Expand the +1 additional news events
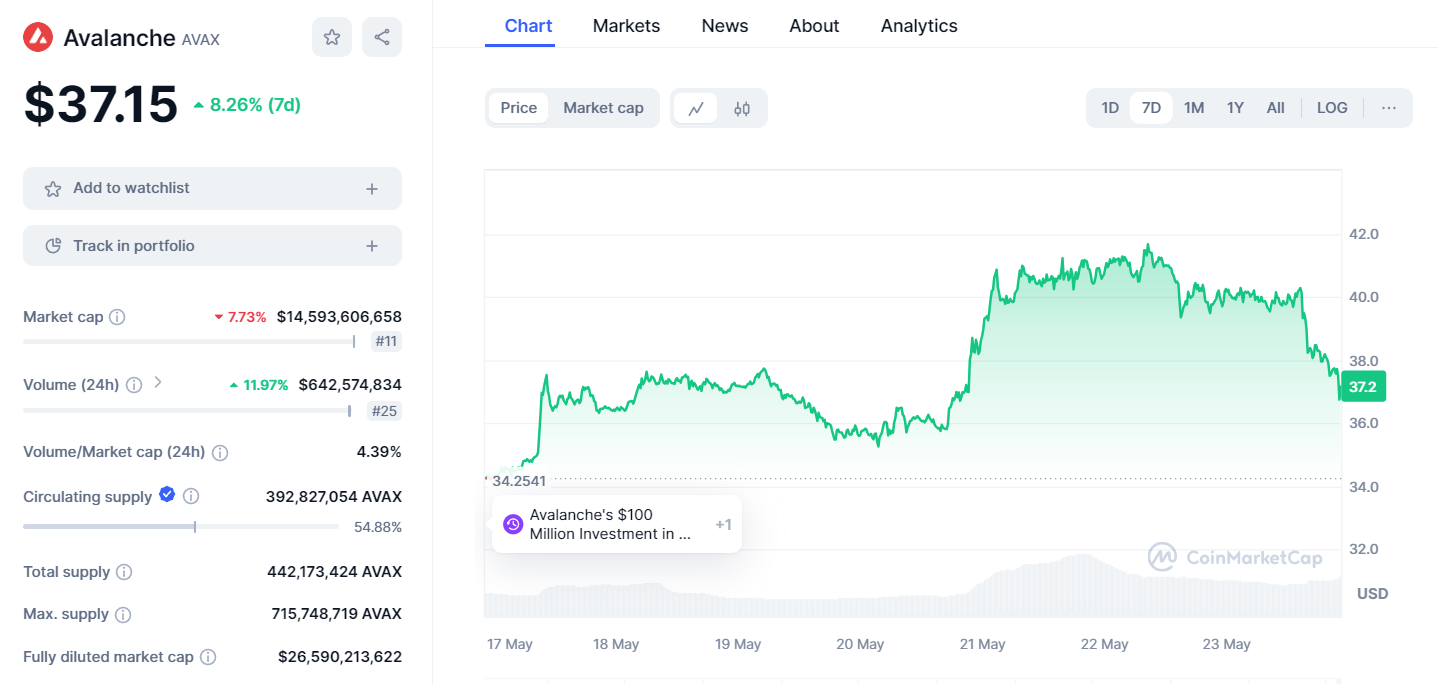 tap(723, 525)
